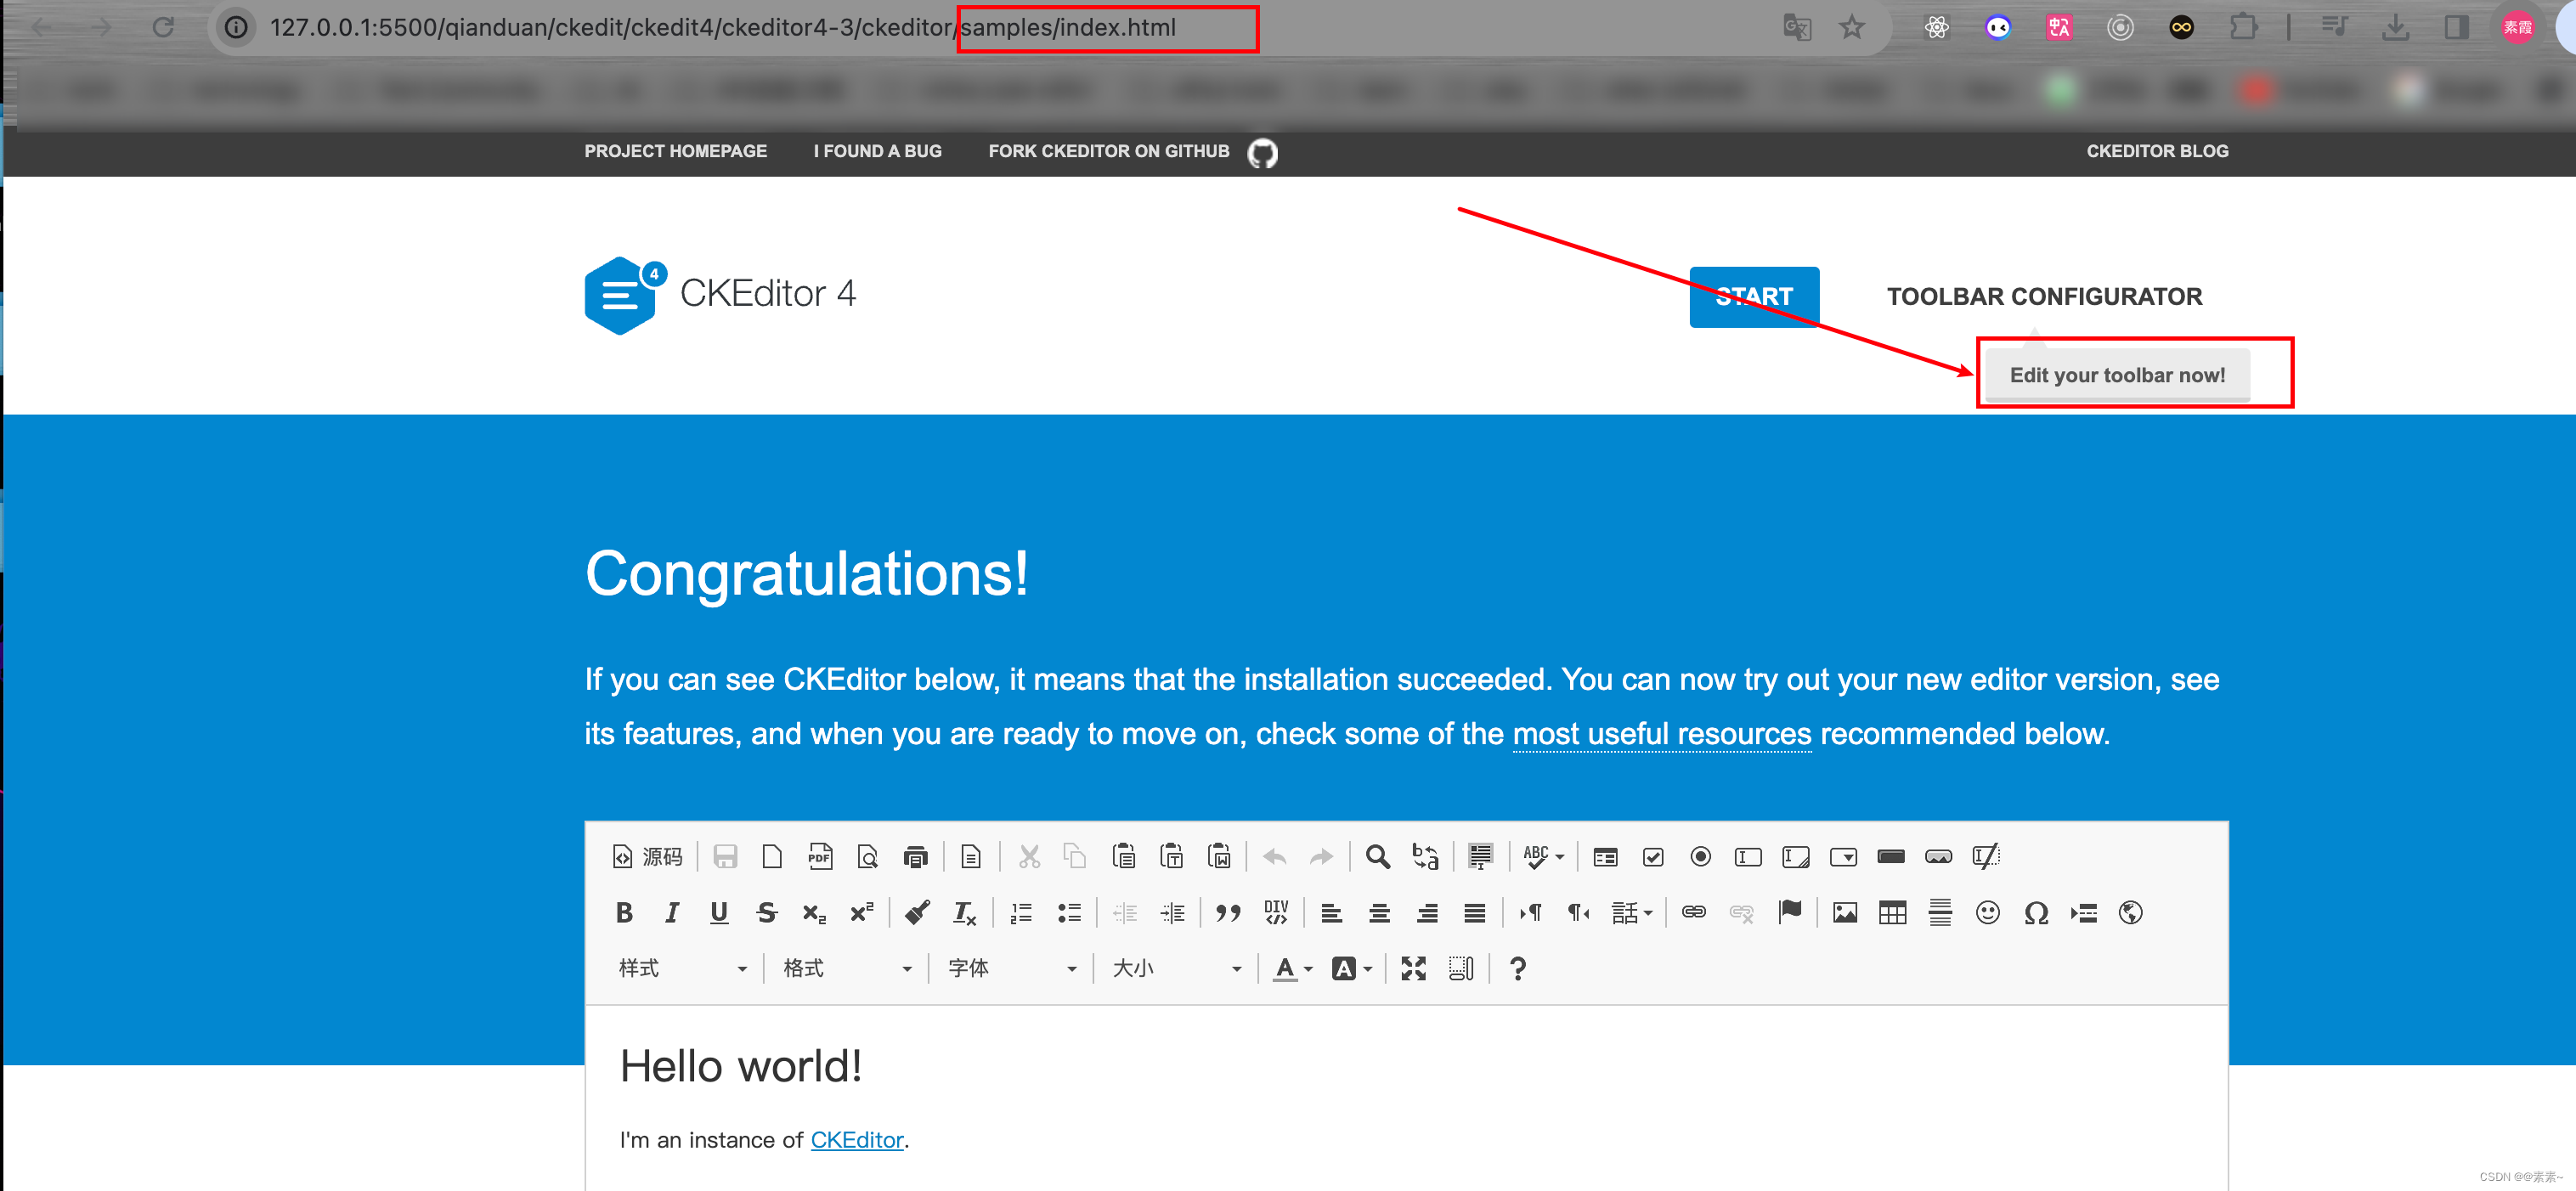Open the 字体 font dropdown
2576x1191 pixels.
point(1012,969)
